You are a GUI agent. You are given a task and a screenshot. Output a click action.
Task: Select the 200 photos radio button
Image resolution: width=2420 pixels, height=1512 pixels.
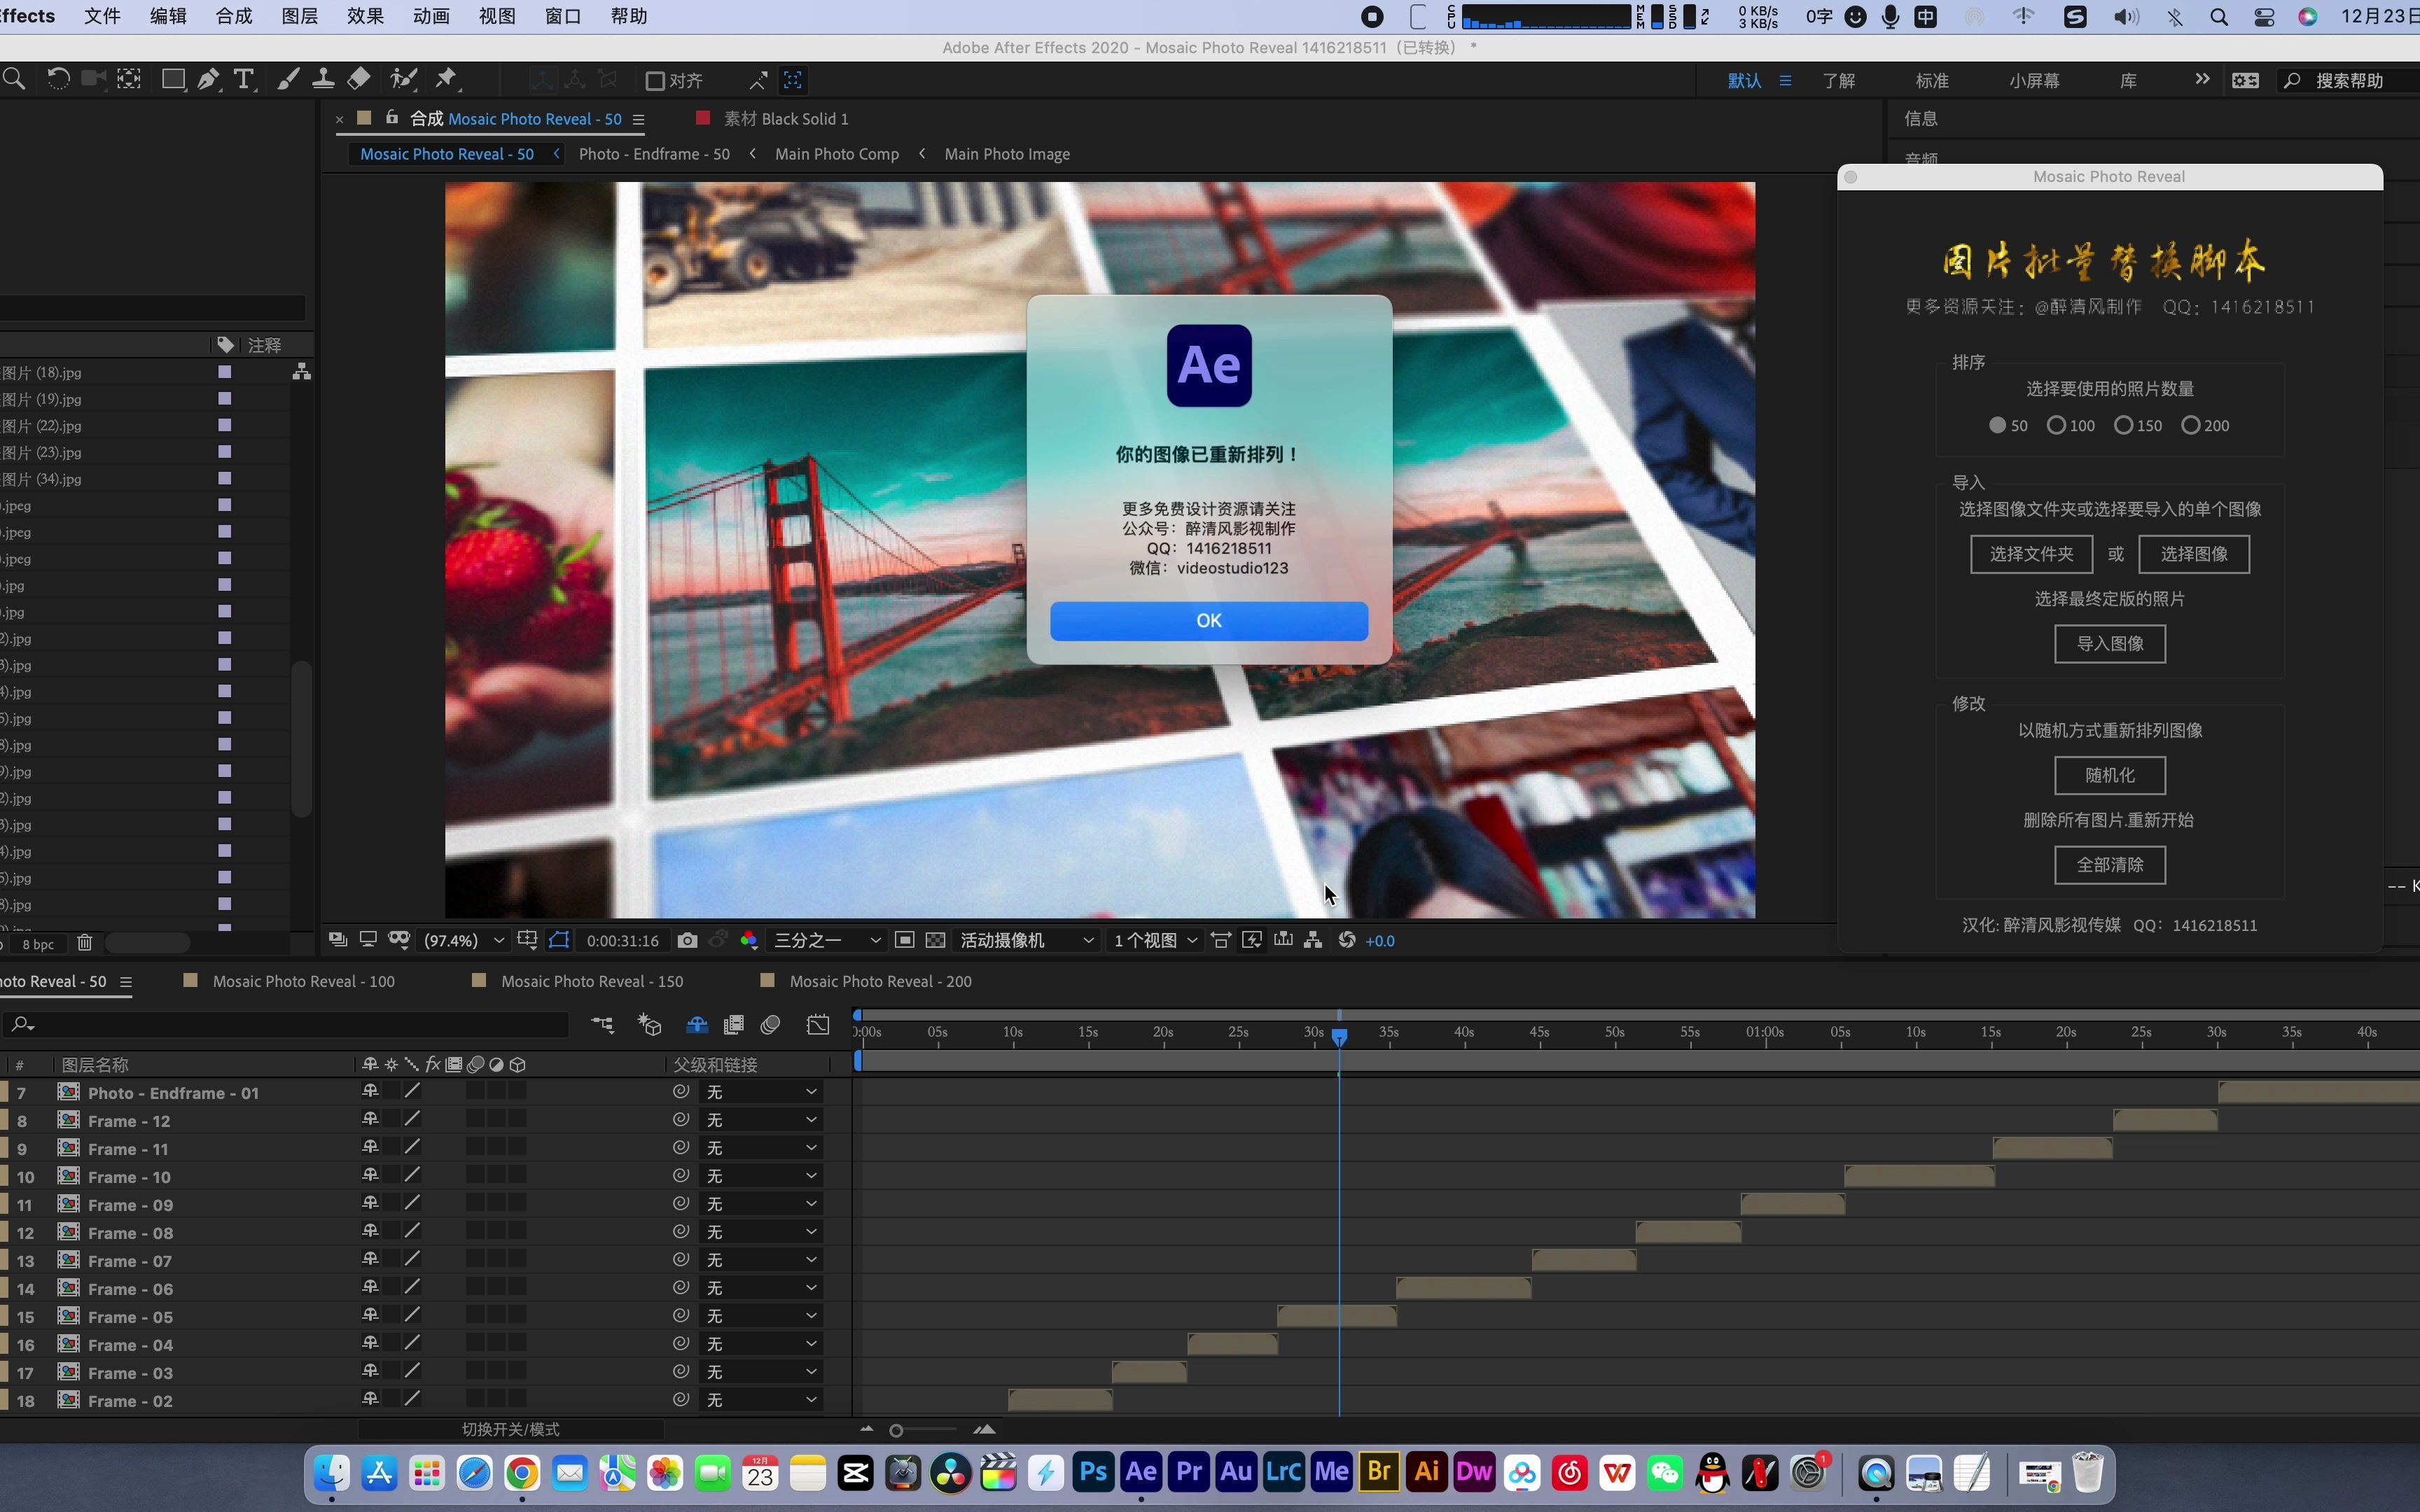click(x=2190, y=425)
